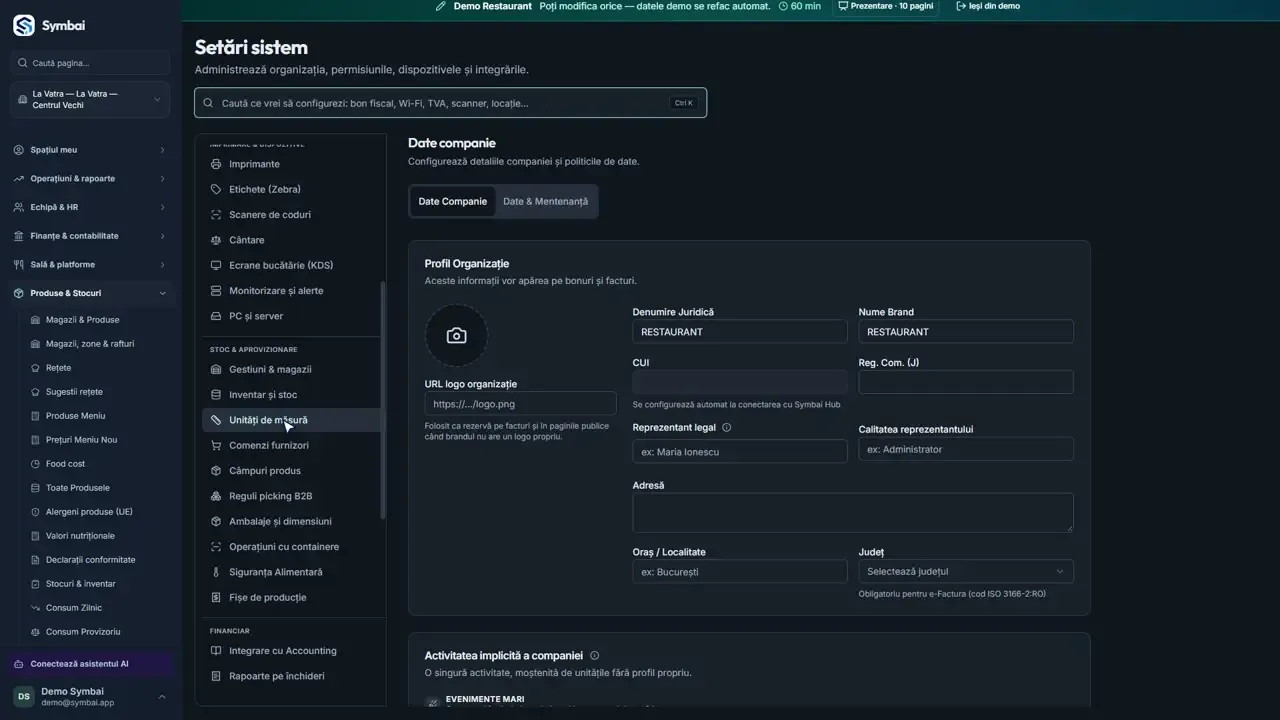The image size is (1280, 720).
Task: Click the URL logo organizație field
Action: (521, 404)
